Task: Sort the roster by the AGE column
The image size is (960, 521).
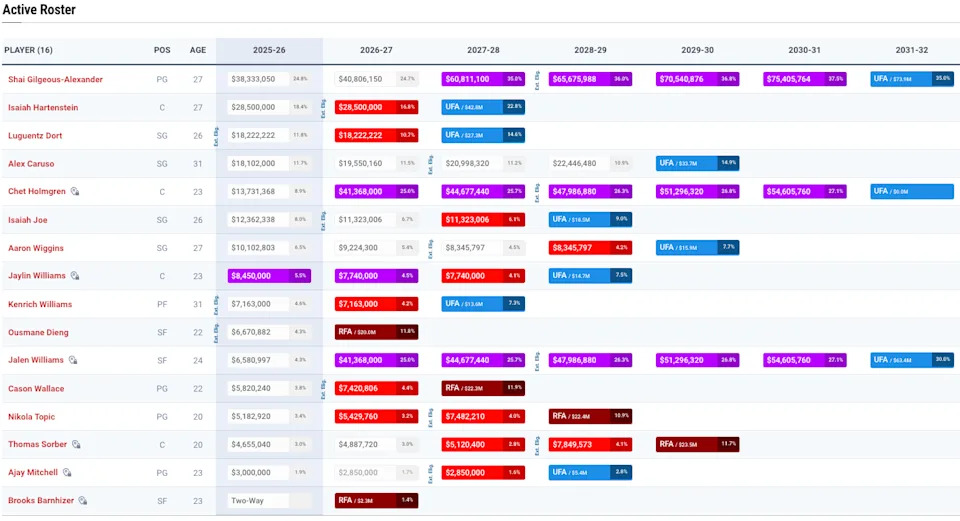Action: click(198, 50)
